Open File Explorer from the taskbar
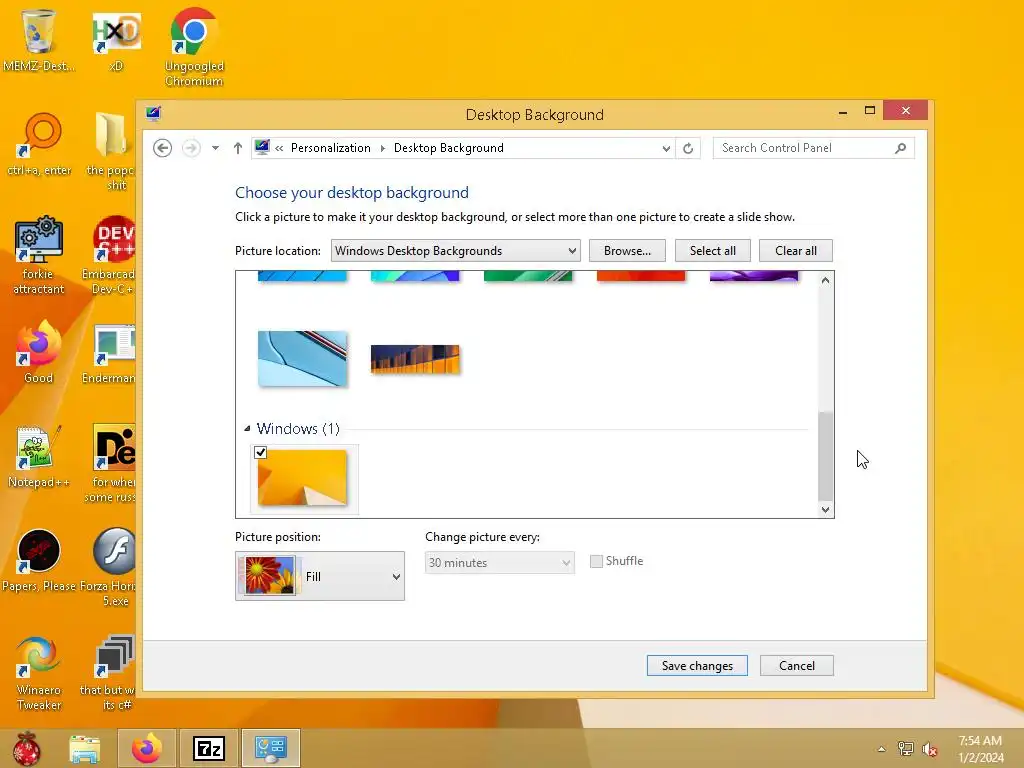The image size is (1024, 768). click(x=85, y=749)
